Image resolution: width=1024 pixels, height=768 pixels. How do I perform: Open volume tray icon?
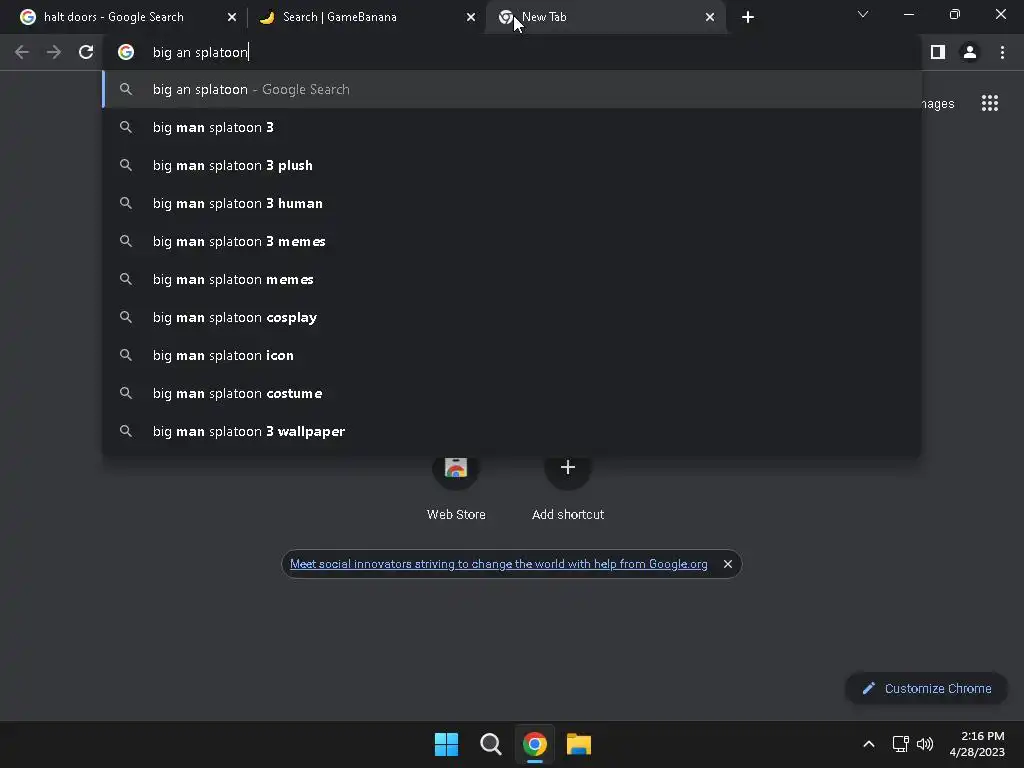click(925, 744)
